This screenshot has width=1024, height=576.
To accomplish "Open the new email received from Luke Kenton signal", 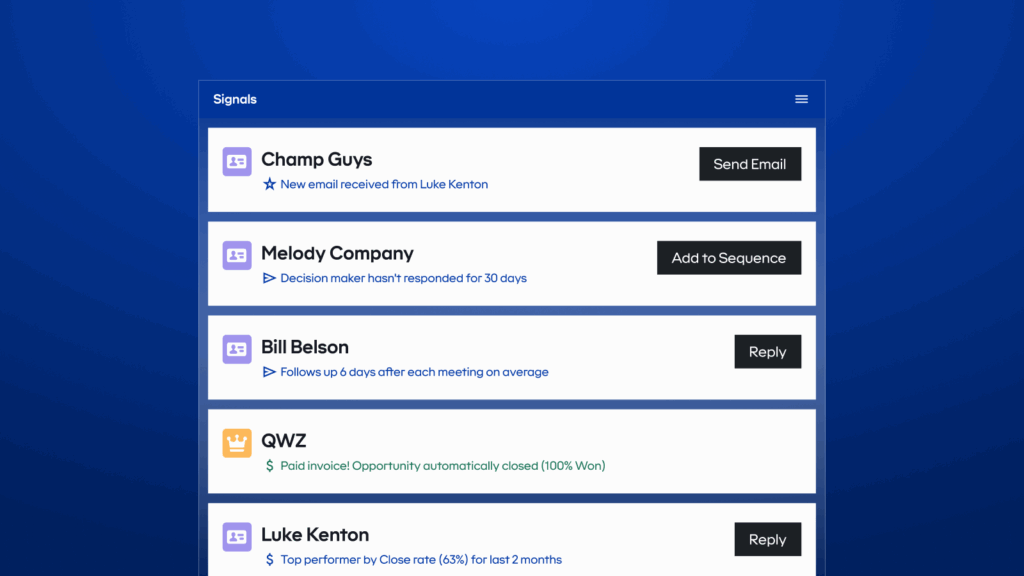I will click(x=384, y=184).
